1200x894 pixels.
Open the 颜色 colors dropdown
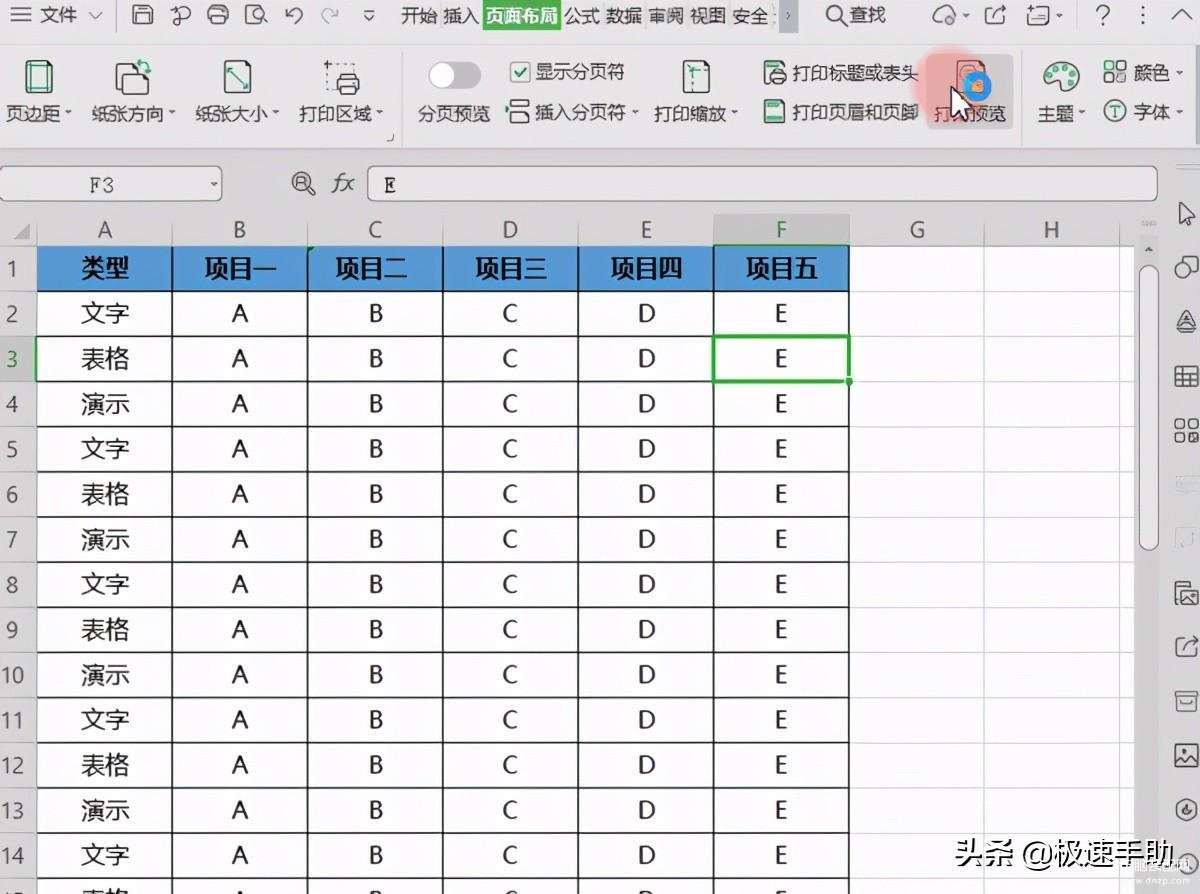coord(1180,73)
